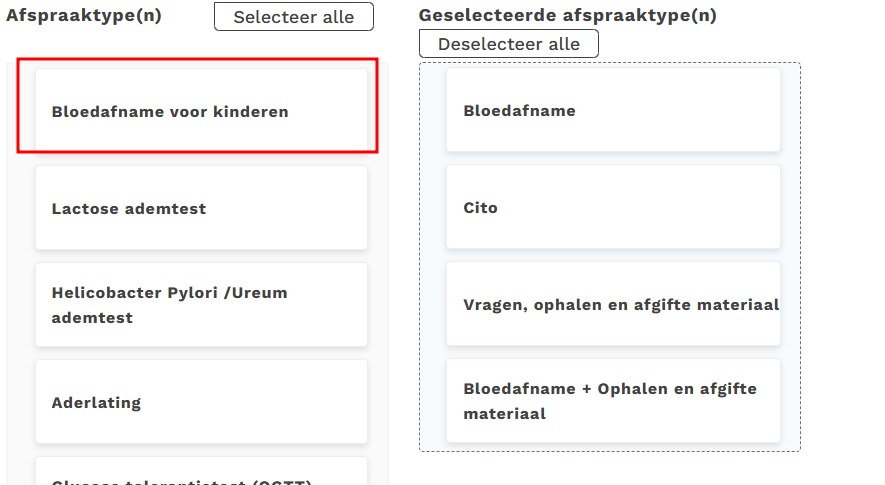Click the Afspraaktype(n) heading
This screenshot has height=485, width=885.
point(84,16)
